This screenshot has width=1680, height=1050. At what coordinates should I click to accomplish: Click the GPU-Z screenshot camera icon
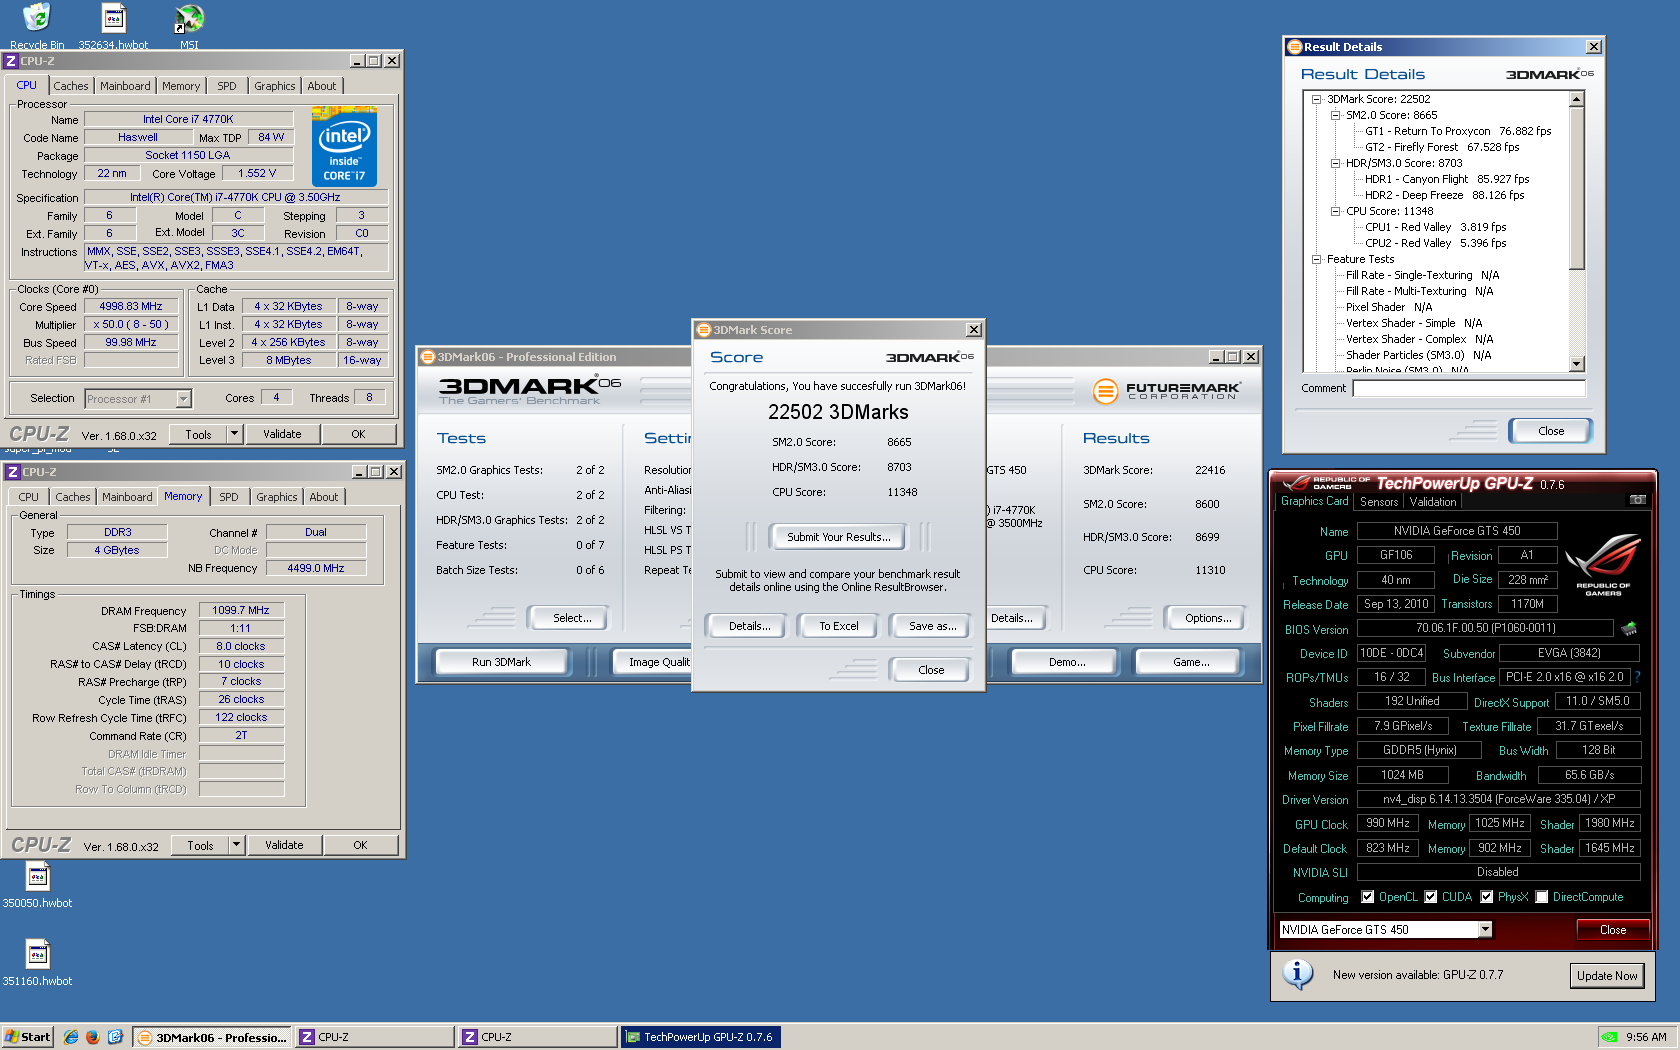click(x=1638, y=499)
